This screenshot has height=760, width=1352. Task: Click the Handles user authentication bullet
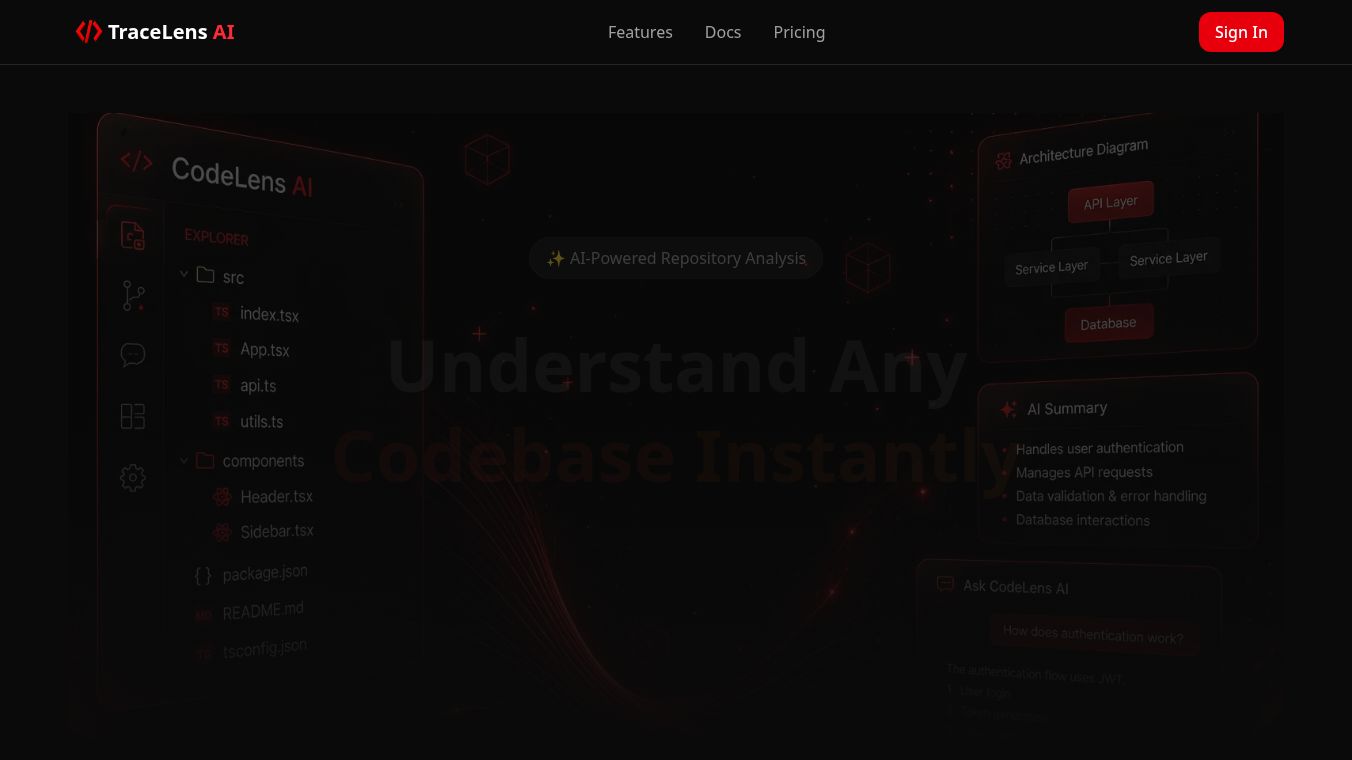(1100, 448)
